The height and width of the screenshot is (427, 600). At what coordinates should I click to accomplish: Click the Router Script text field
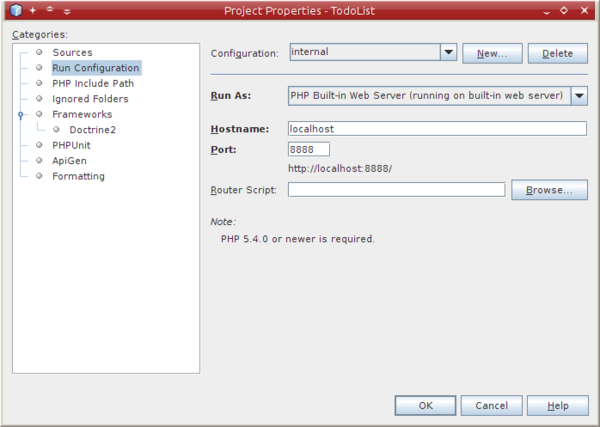(x=396, y=190)
